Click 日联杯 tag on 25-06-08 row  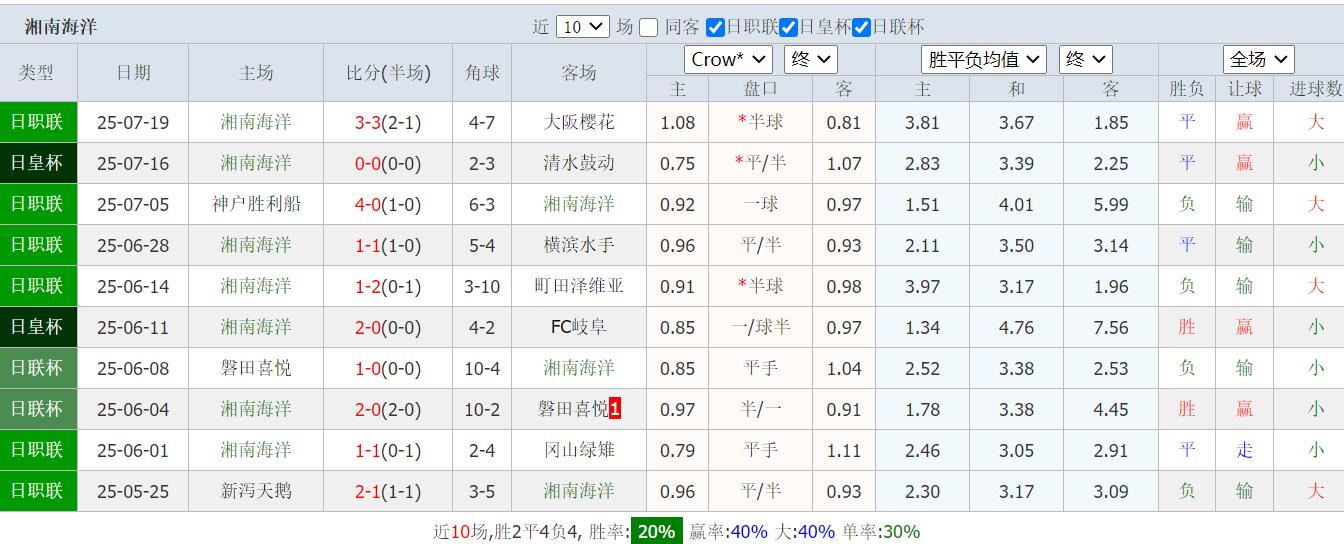point(37,368)
